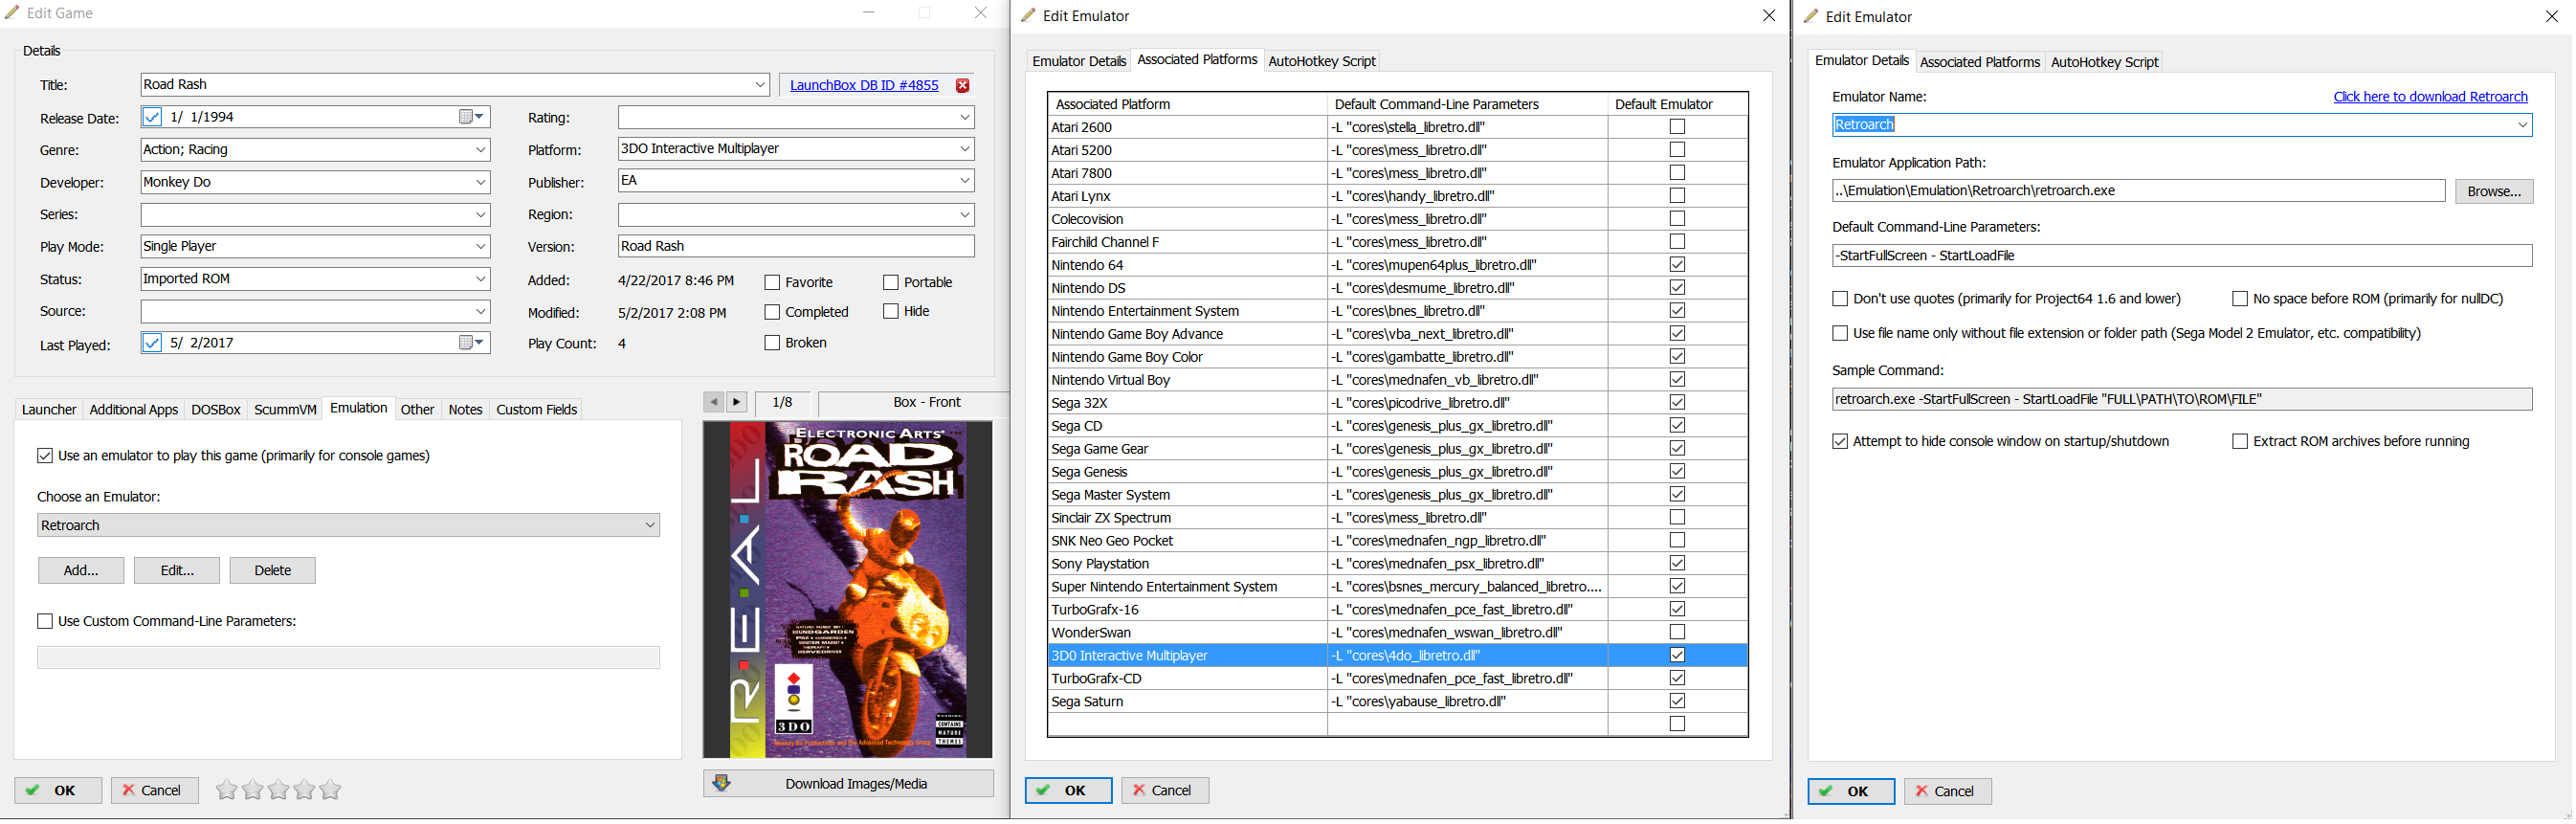Open the LaunchBox DB ID #4855 link
The width and height of the screenshot is (2576, 824).
click(864, 86)
